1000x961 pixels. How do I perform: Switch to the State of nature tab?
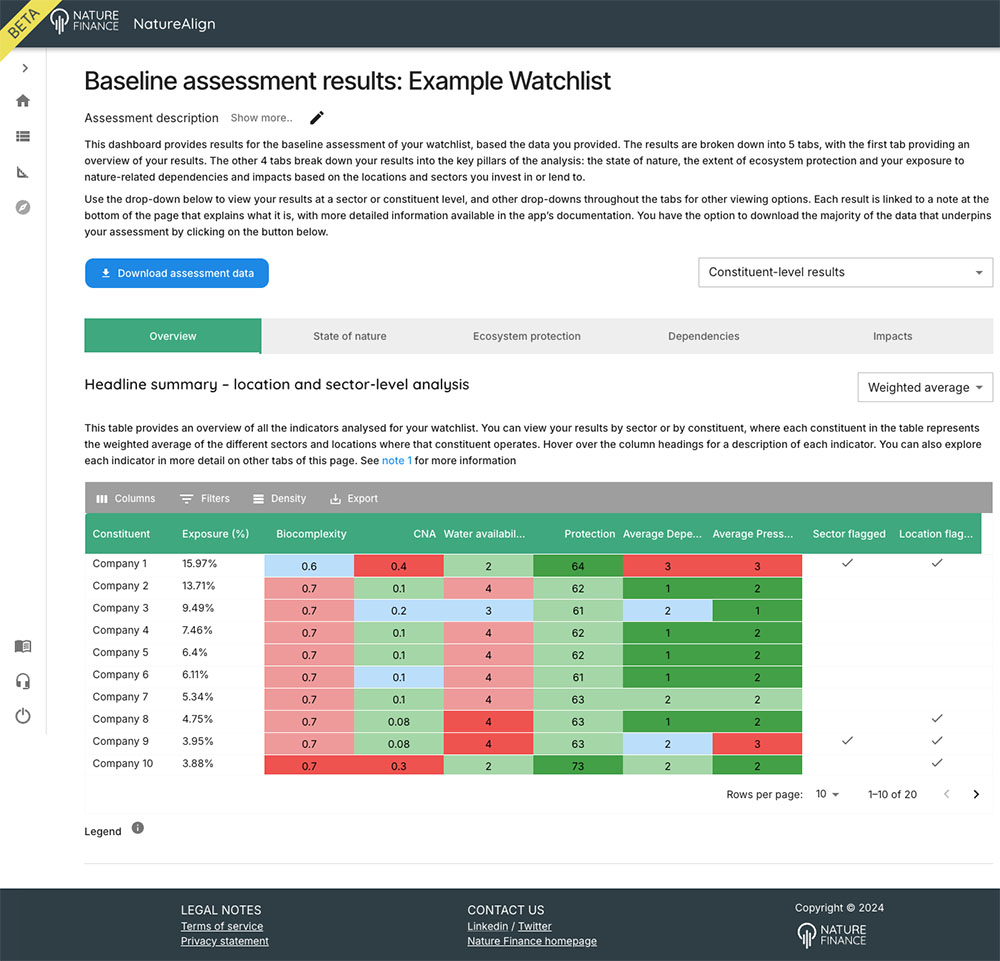(349, 336)
